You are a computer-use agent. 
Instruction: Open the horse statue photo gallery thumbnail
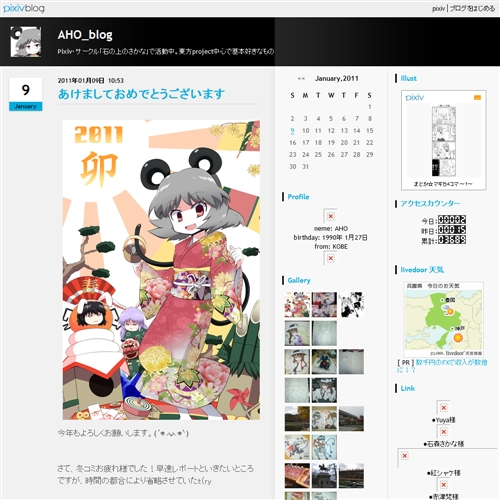click(x=324, y=476)
